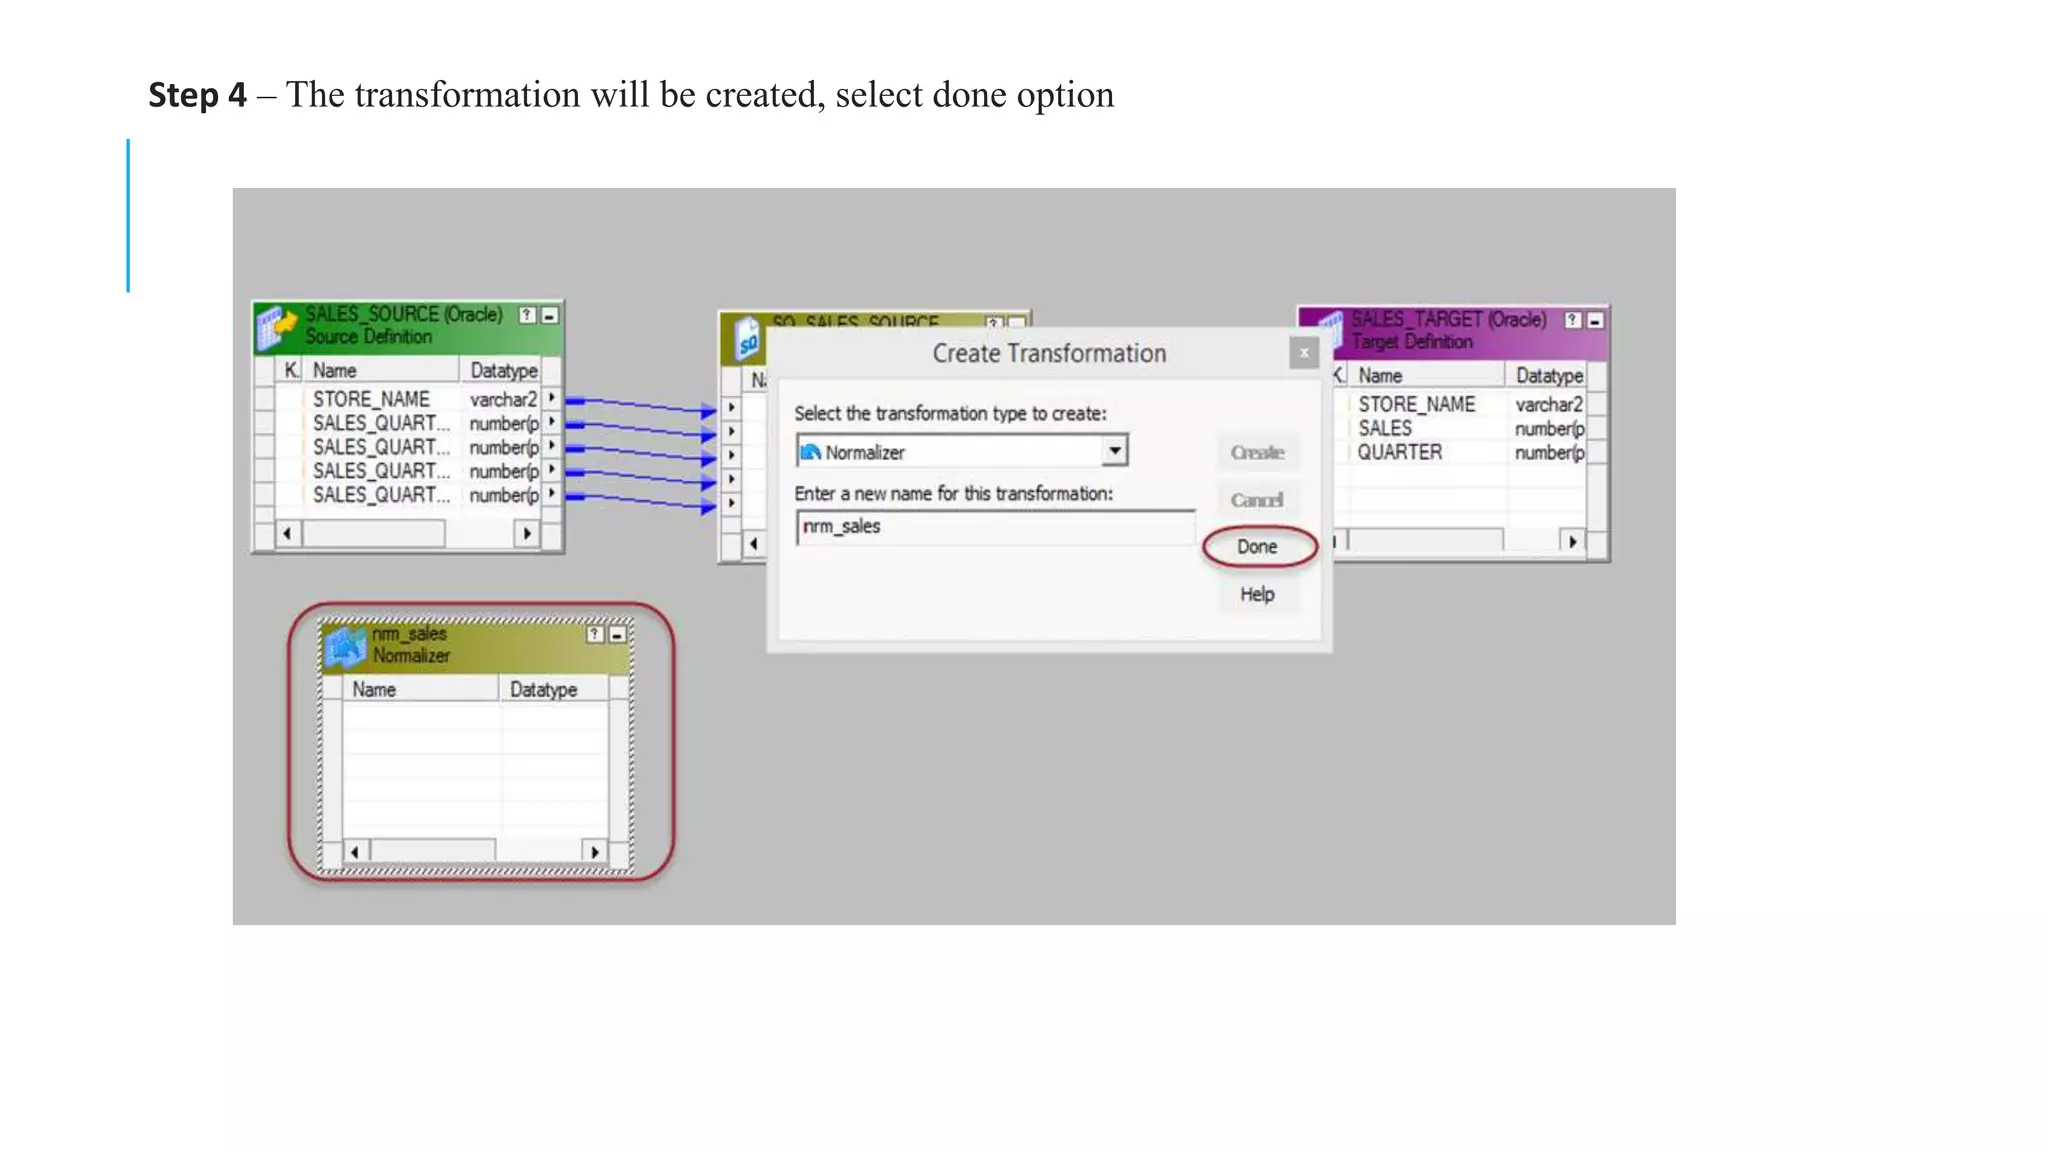
Task: Click the Help button in dialog
Action: pos(1257,595)
